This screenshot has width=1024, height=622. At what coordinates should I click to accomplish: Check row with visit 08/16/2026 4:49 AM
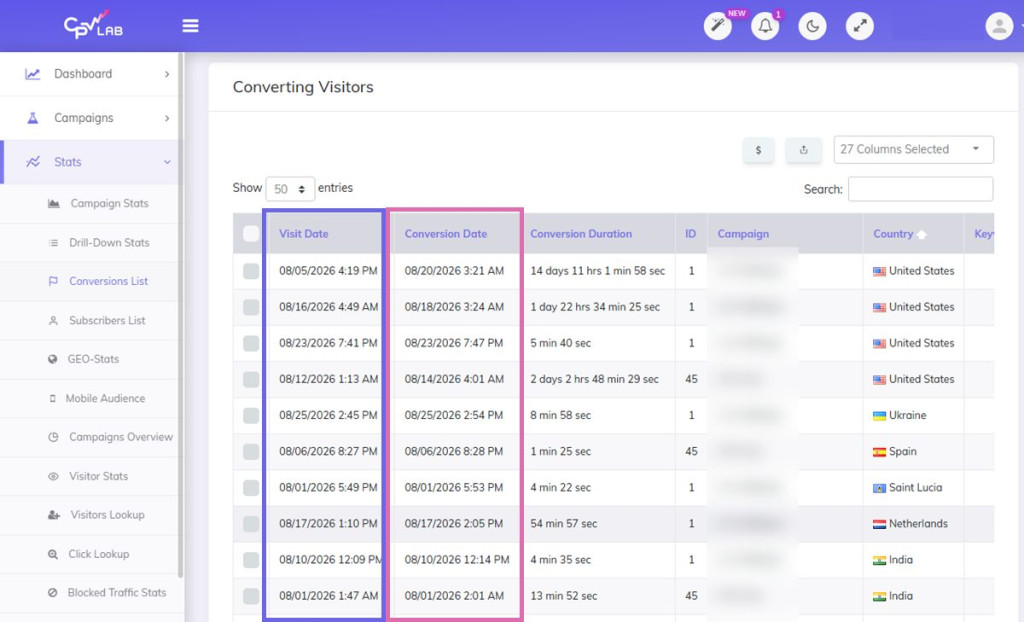click(251, 306)
